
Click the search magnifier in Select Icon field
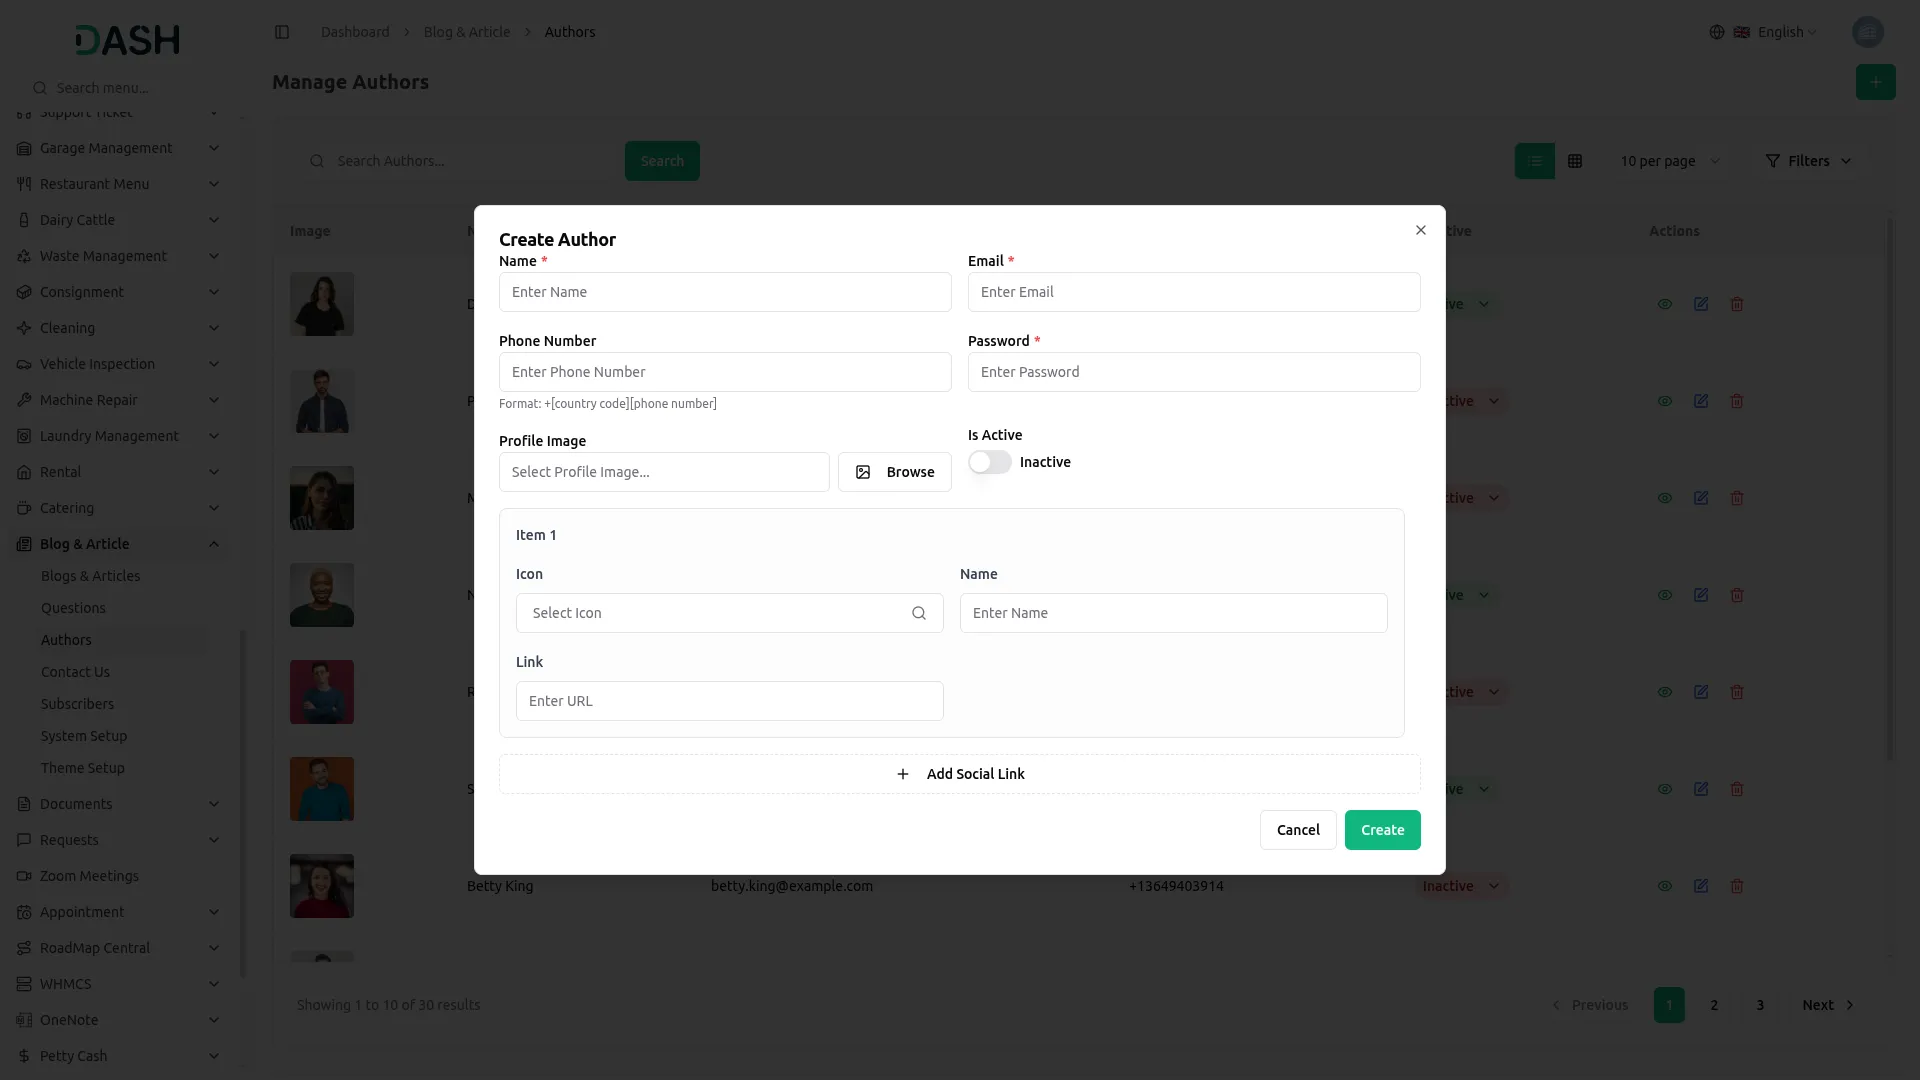click(919, 613)
